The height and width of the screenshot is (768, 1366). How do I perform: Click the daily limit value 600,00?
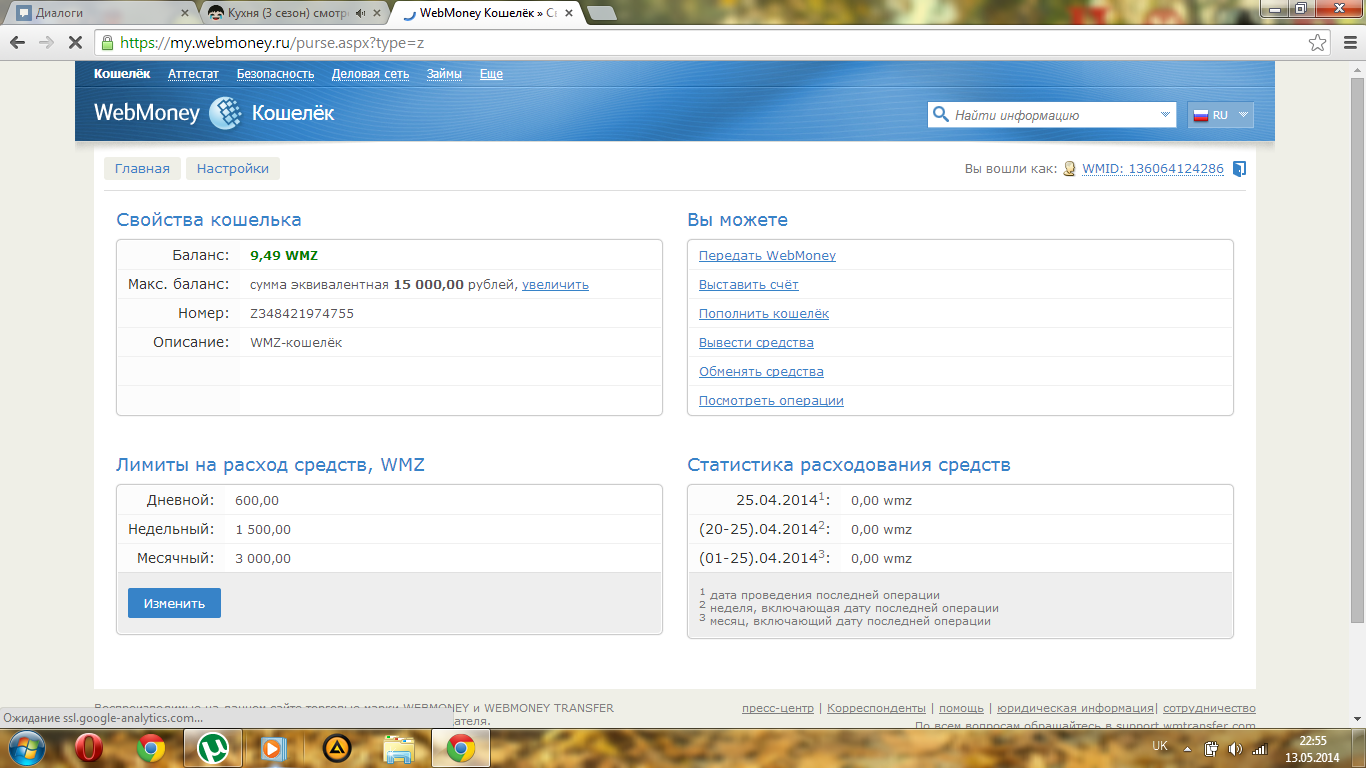coord(257,501)
